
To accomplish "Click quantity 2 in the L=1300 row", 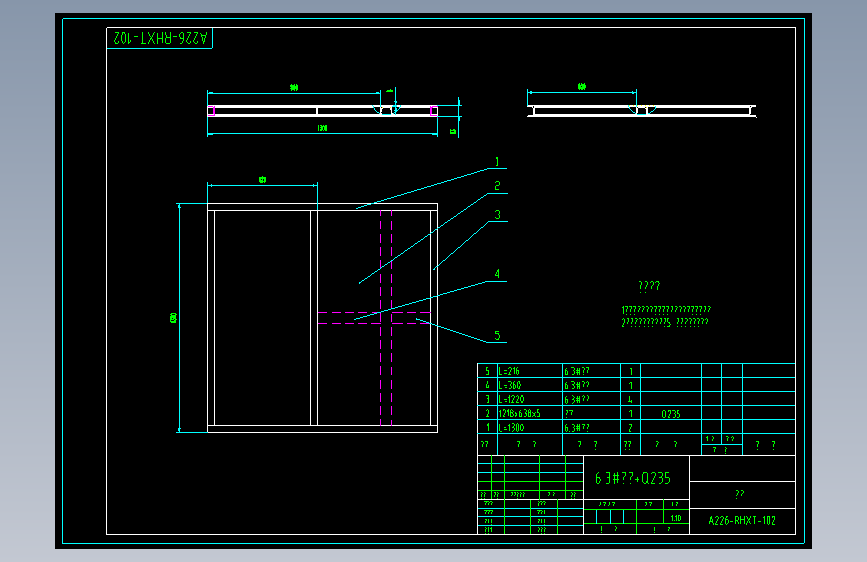I will [630, 428].
